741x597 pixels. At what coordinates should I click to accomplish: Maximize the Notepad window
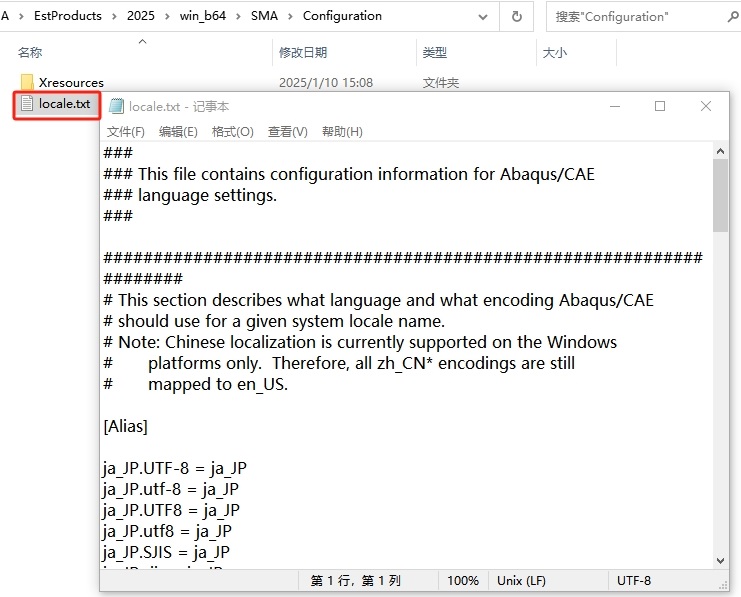(660, 106)
